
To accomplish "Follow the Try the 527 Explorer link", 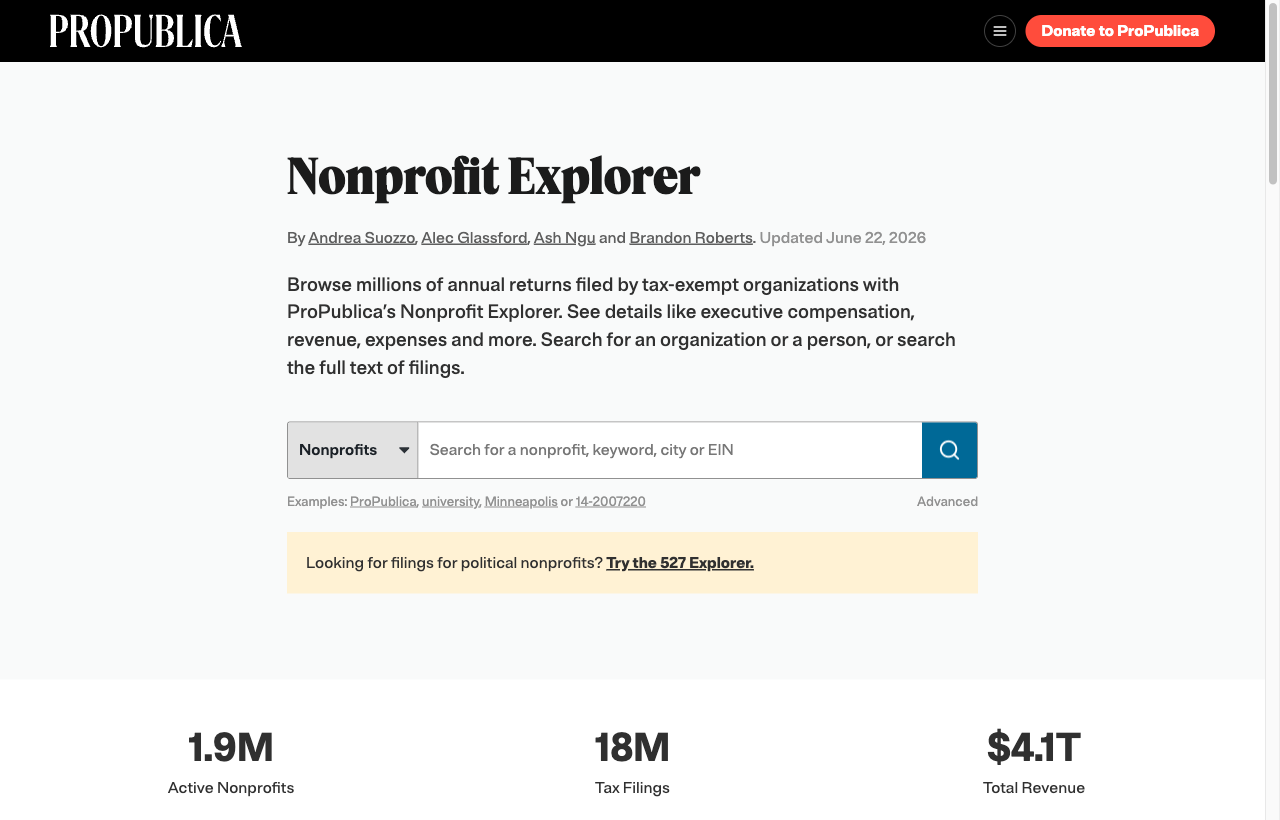I will tap(680, 563).
